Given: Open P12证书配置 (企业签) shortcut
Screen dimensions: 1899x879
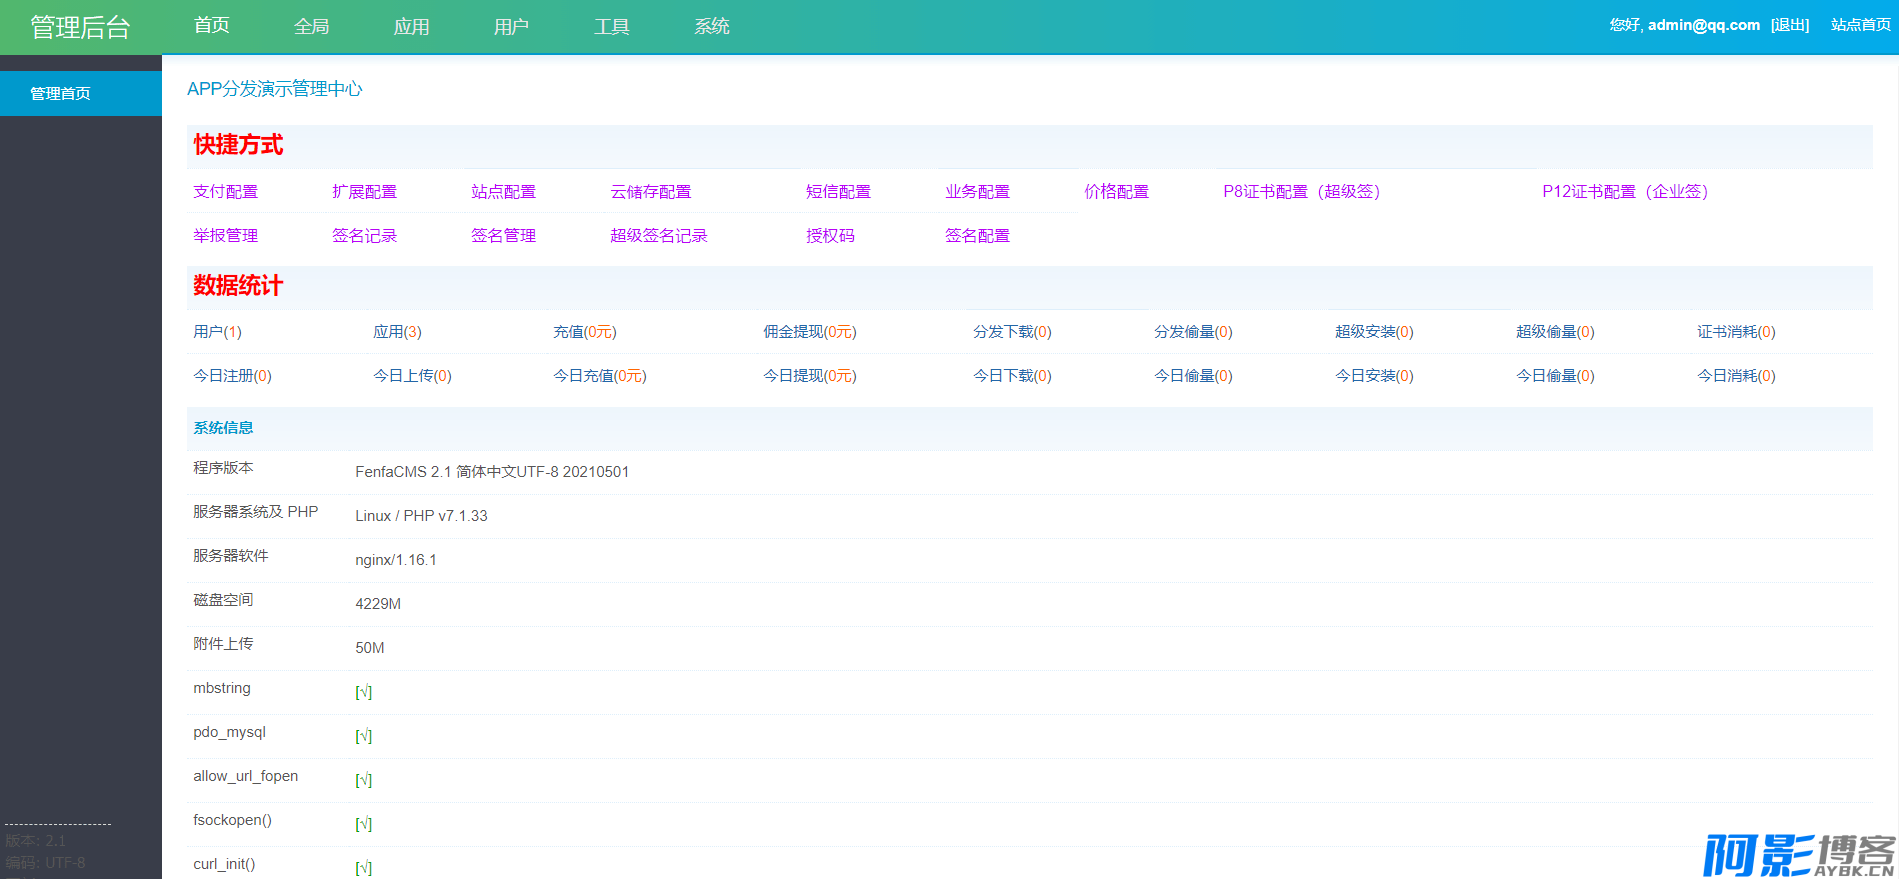Looking at the screenshot, I should pos(1626,191).
